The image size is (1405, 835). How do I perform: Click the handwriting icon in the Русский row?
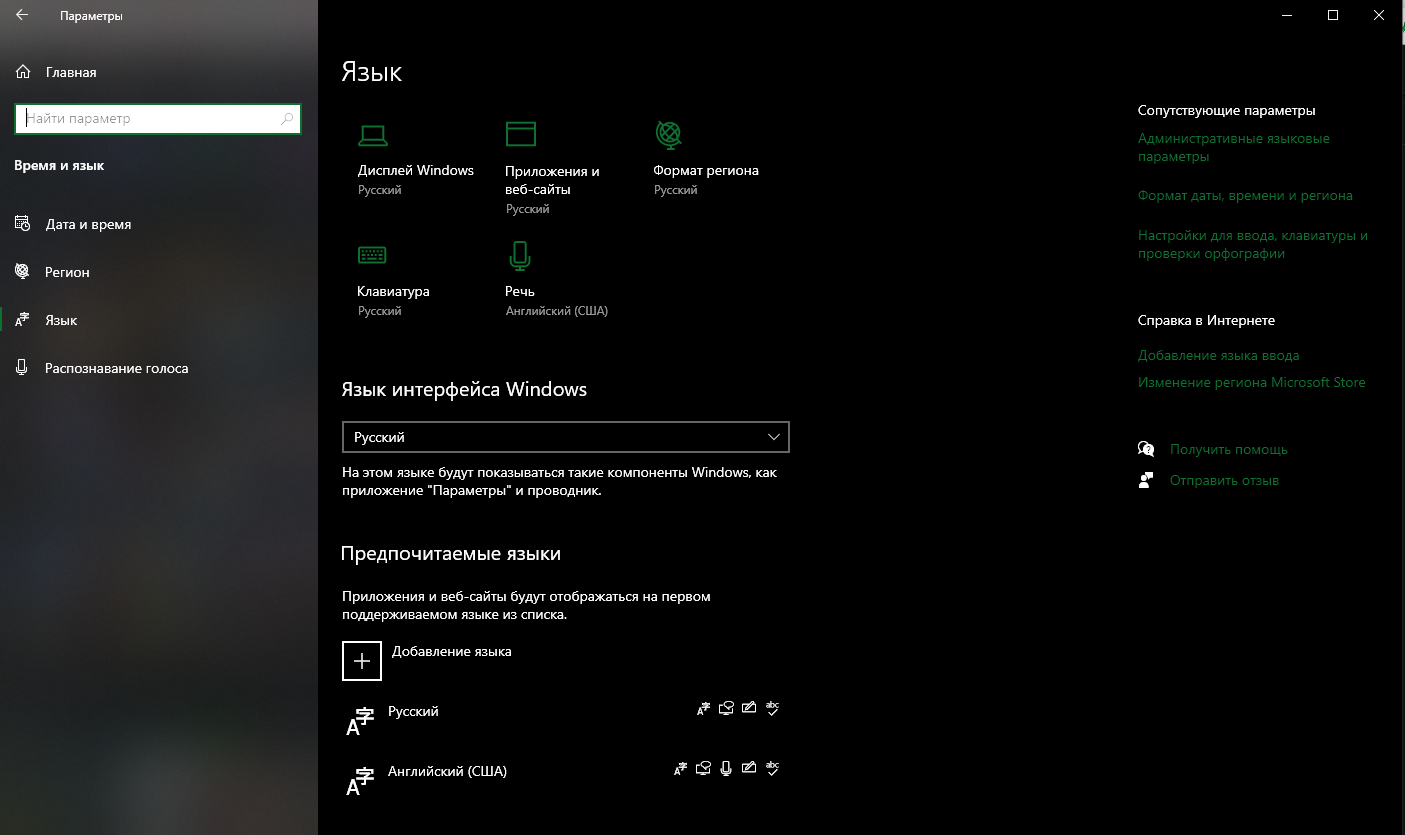pos(749,709)
